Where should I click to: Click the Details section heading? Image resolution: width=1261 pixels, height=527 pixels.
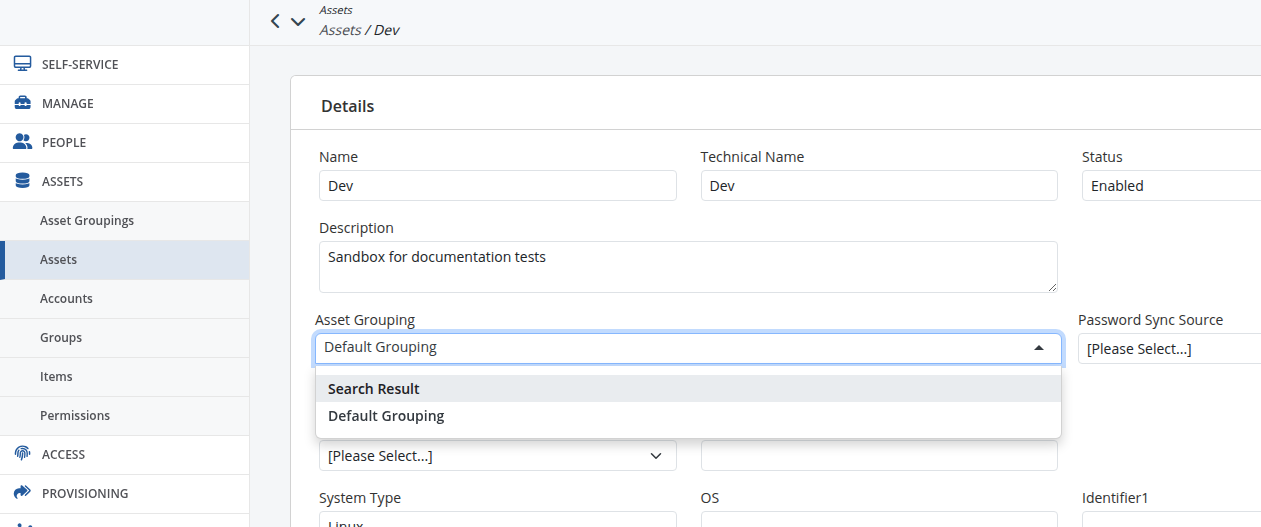click(x=348, y=106)
